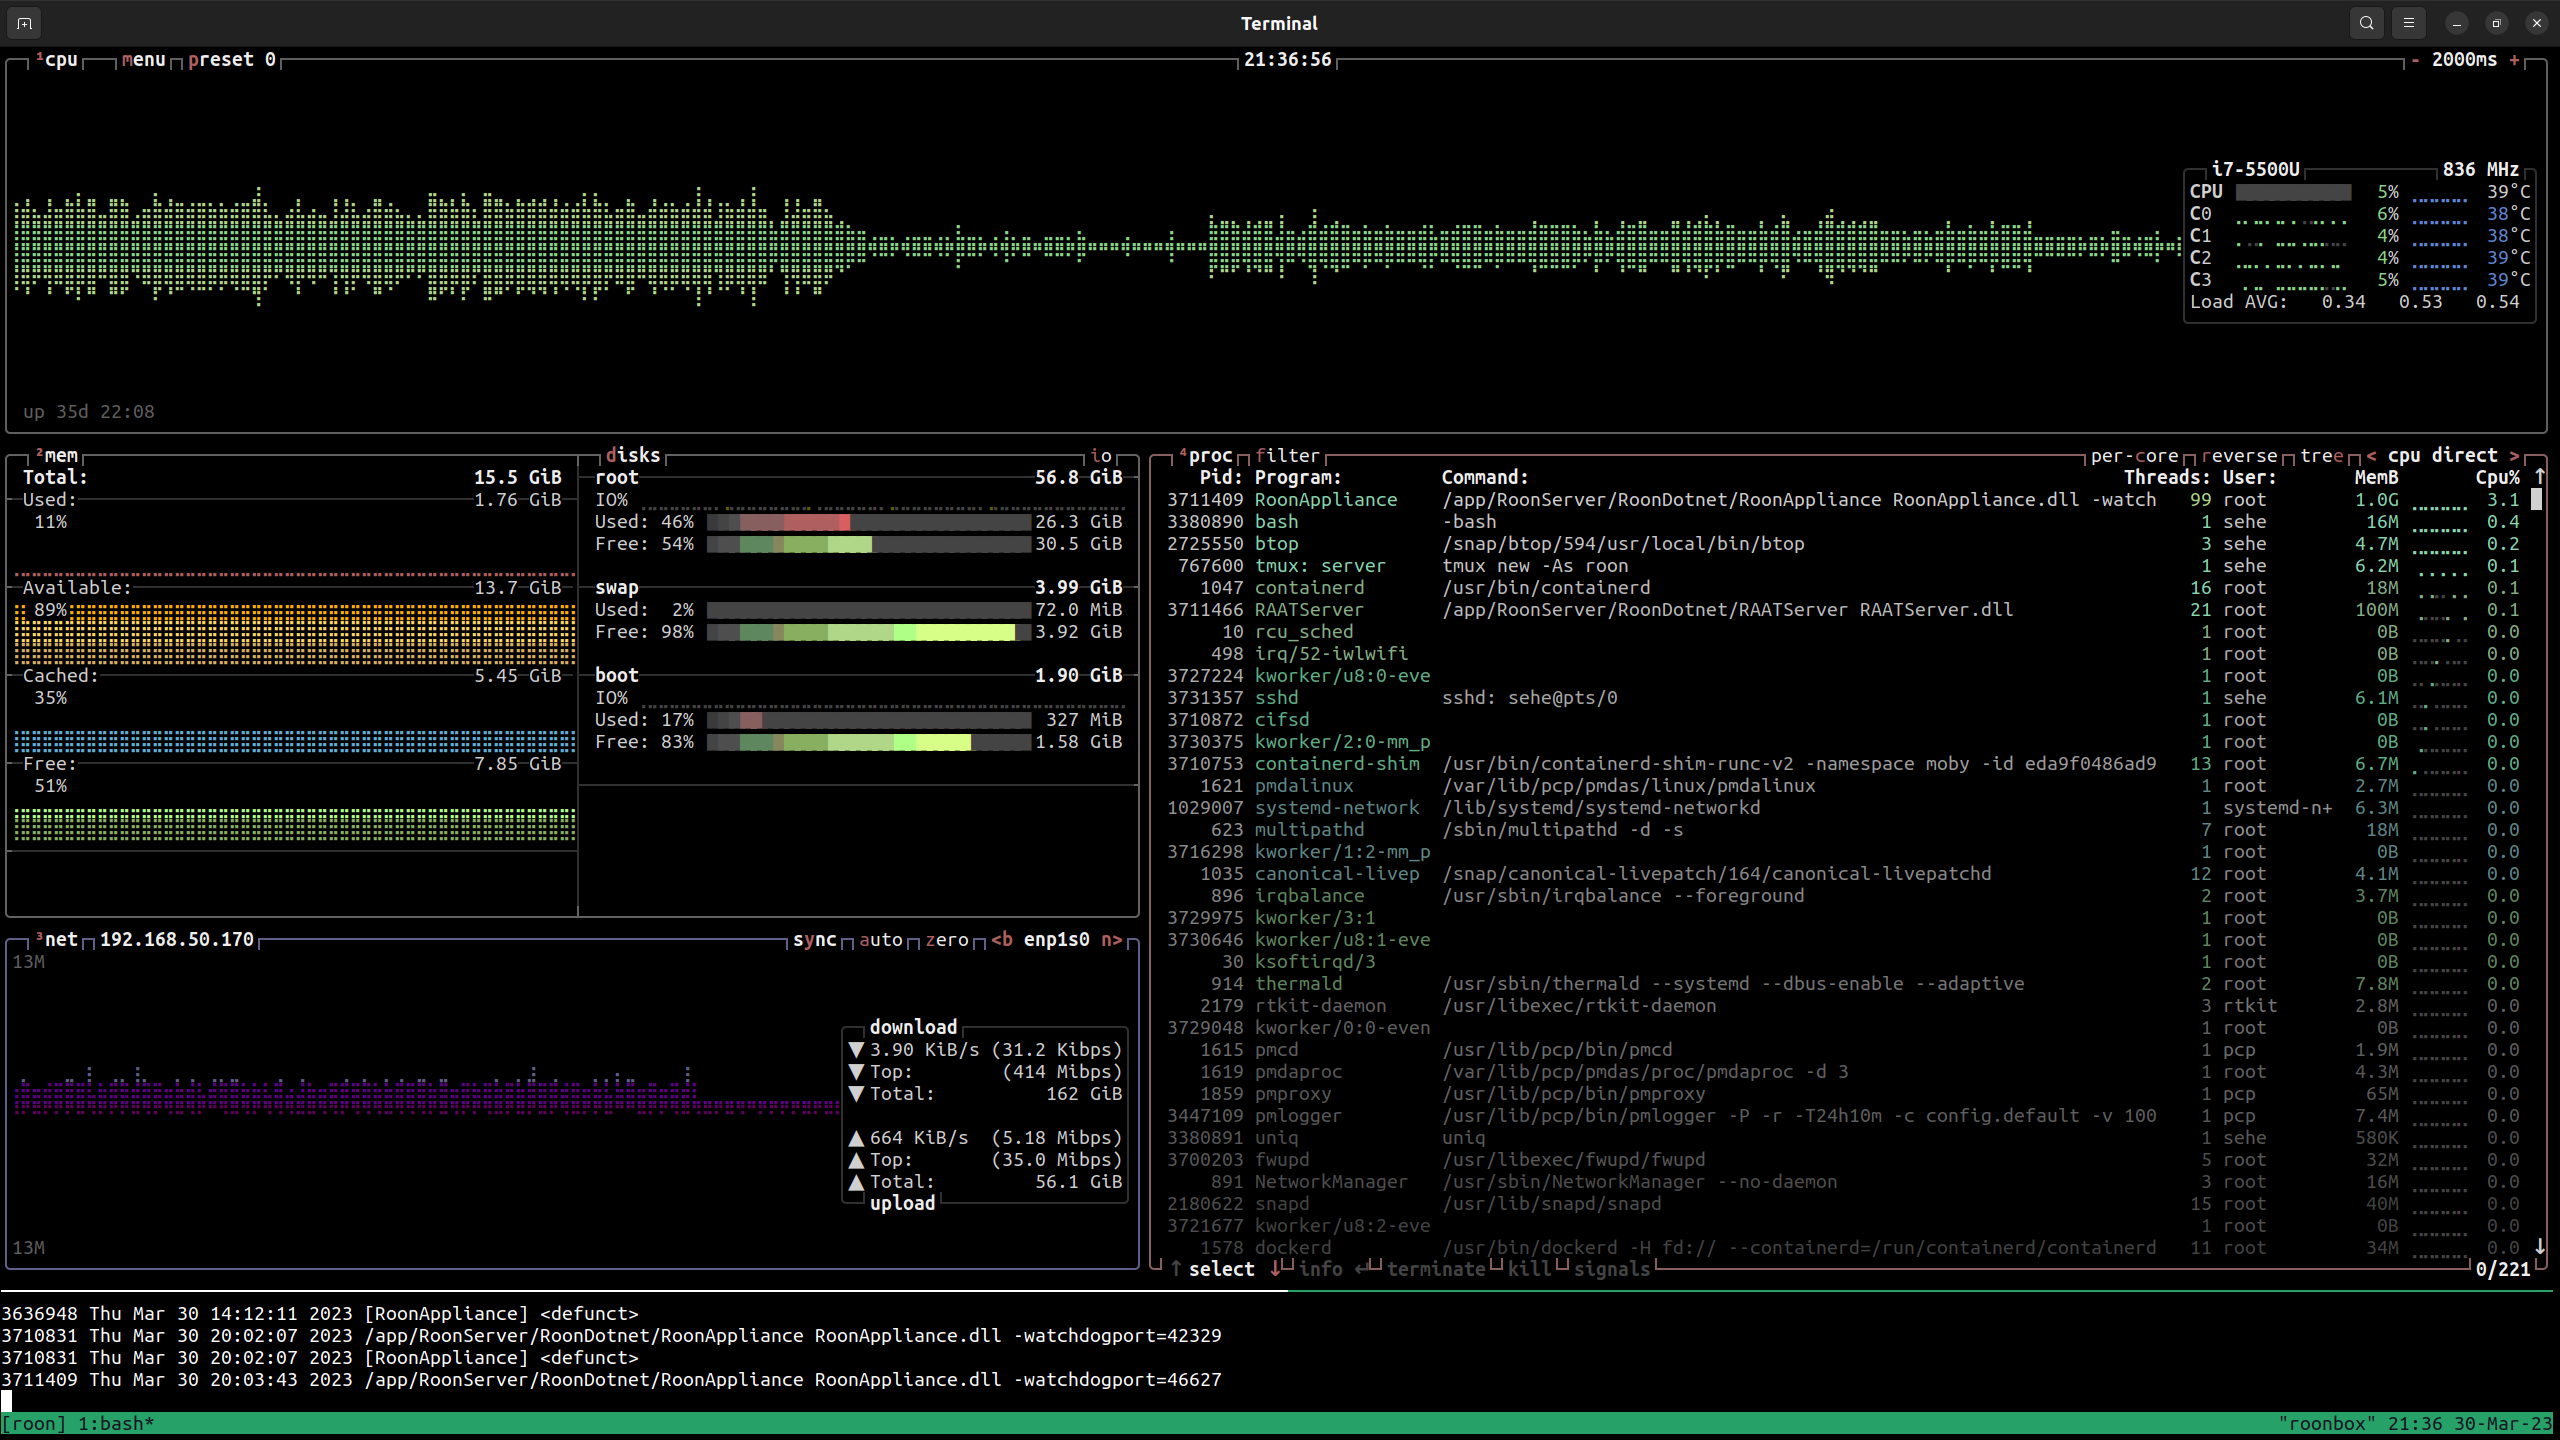This screenshot has width=2560, height=1440.
Task: Click previous sort column left arrow
Action: tap(2371, 456)
